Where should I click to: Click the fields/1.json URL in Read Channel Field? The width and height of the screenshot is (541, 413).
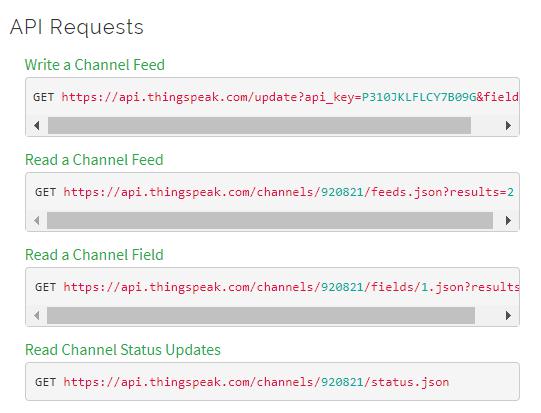(x=291, y=287)
